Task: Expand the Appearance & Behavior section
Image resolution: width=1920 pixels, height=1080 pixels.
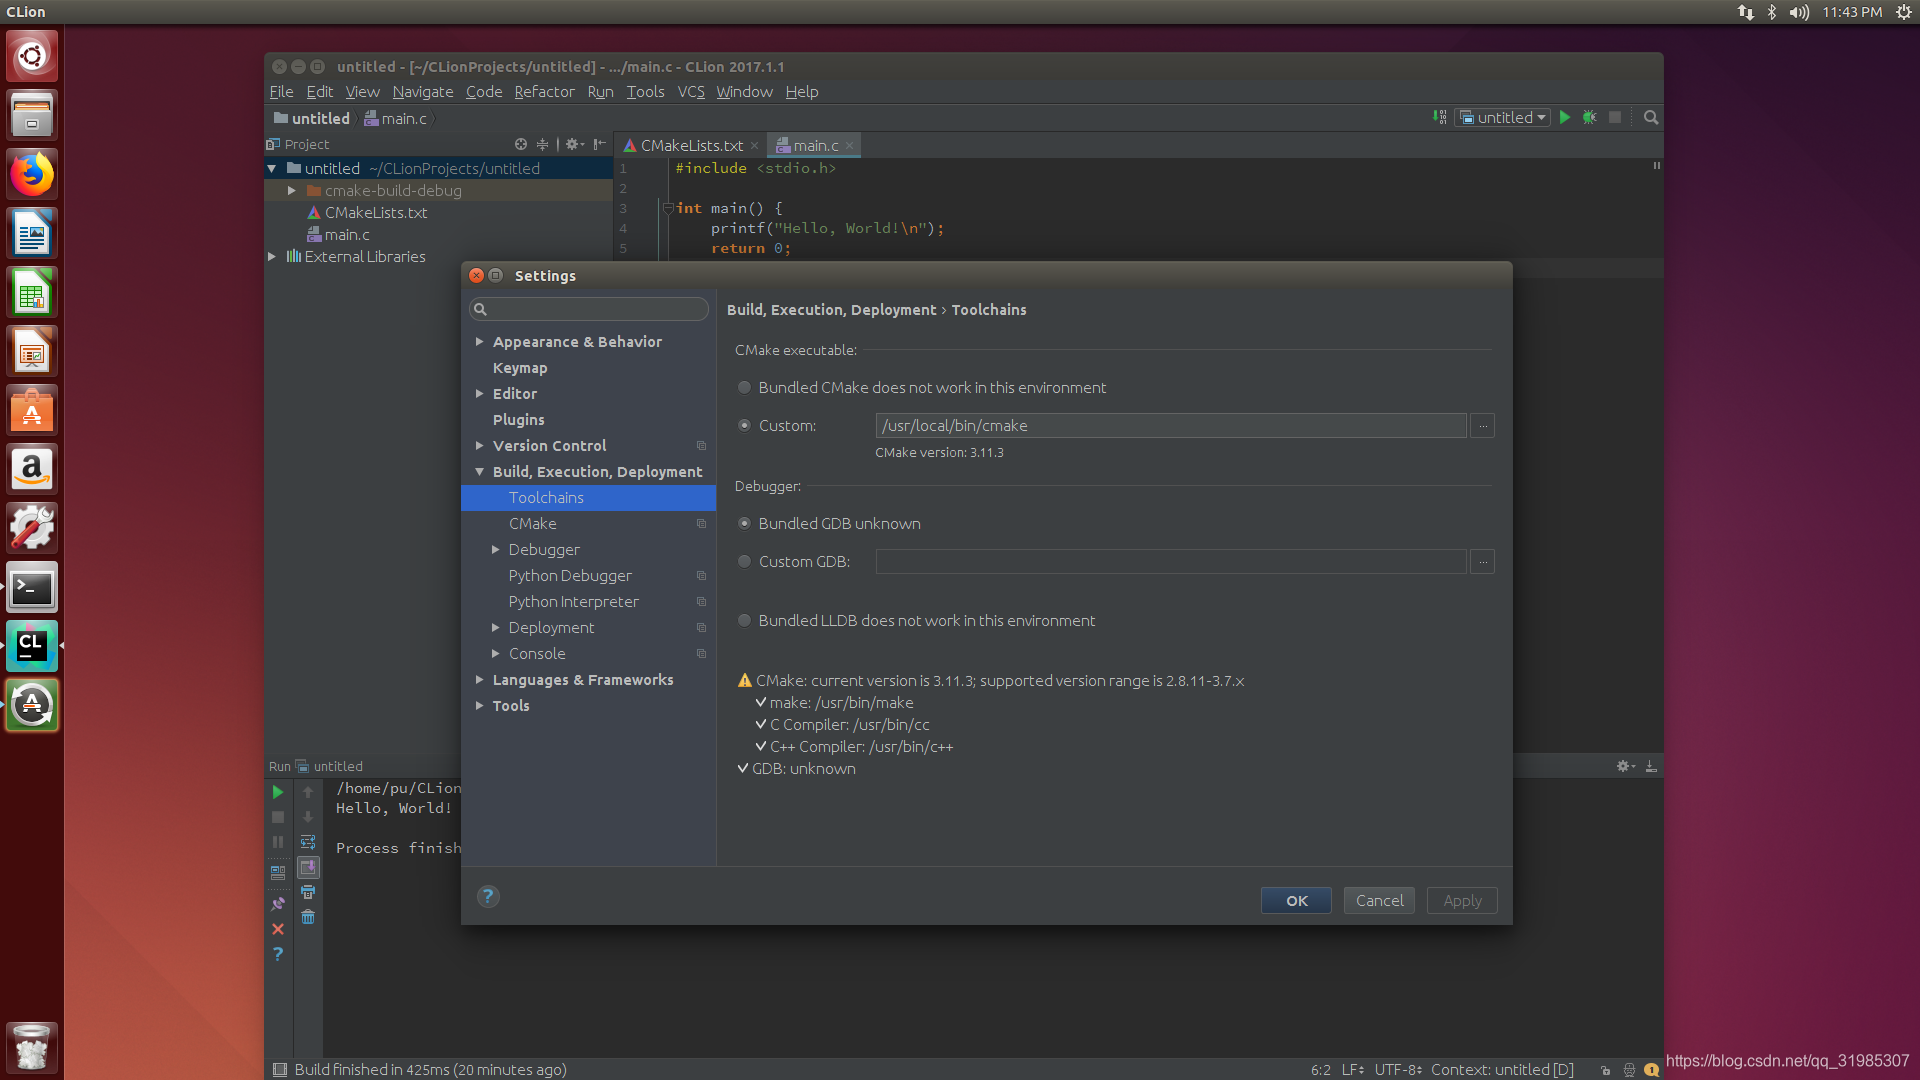Action: coord(481,342)
